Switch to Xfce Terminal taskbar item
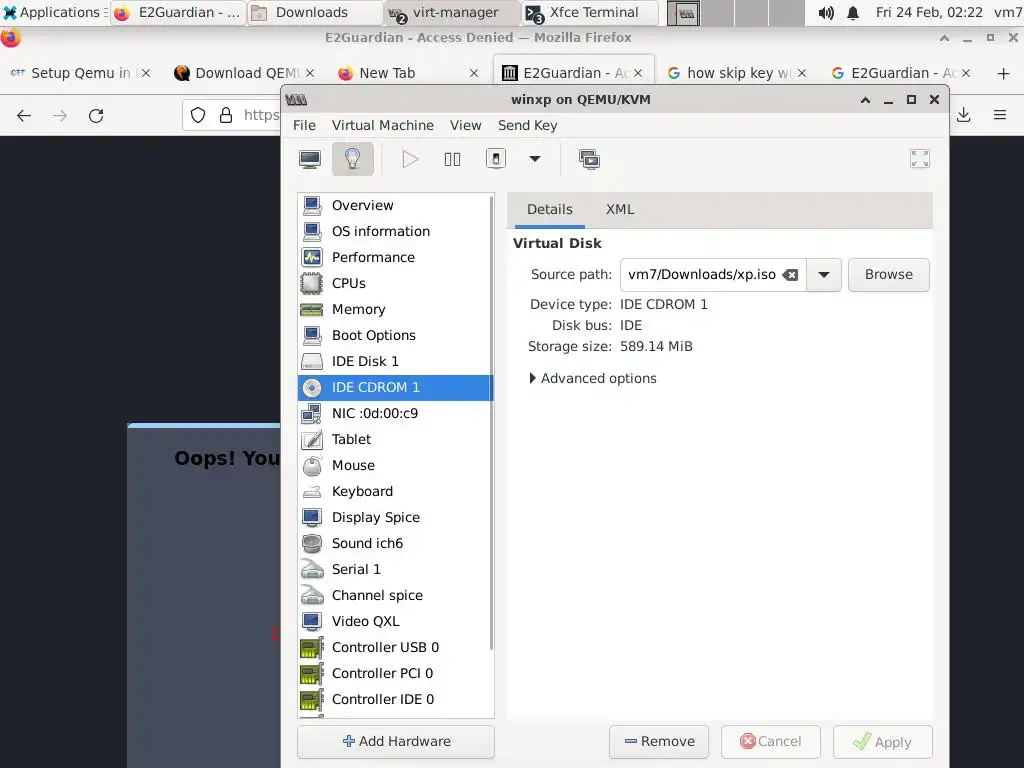 590,12
